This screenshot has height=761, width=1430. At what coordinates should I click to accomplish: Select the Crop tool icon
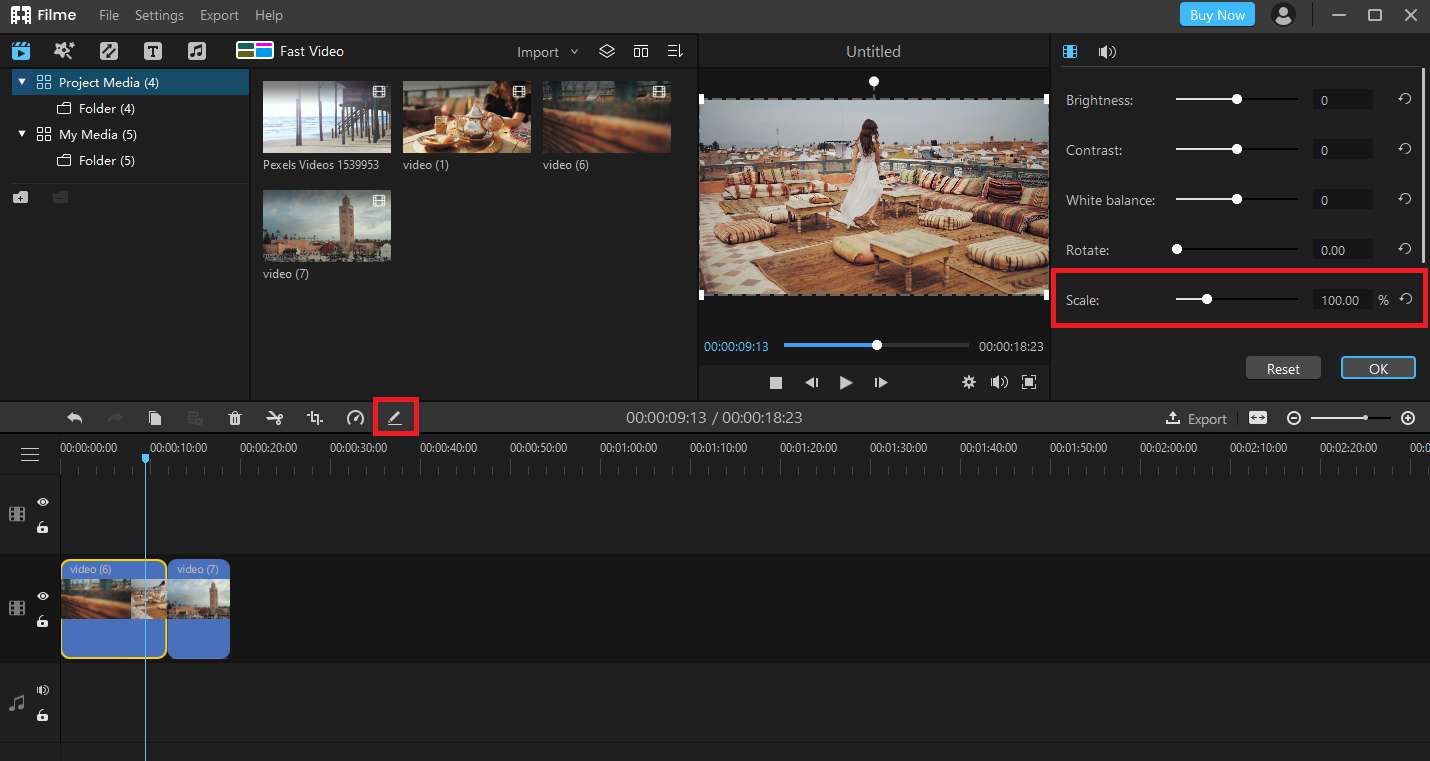click(x=315, y=418)
